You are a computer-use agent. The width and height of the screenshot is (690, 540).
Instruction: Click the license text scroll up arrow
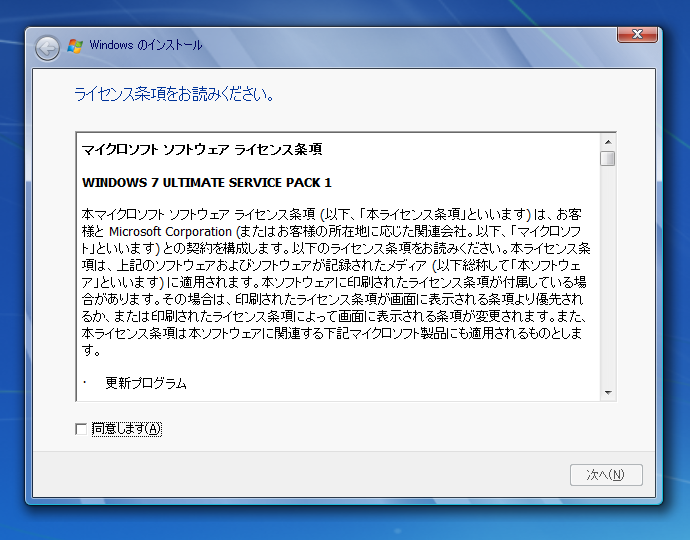608,142
